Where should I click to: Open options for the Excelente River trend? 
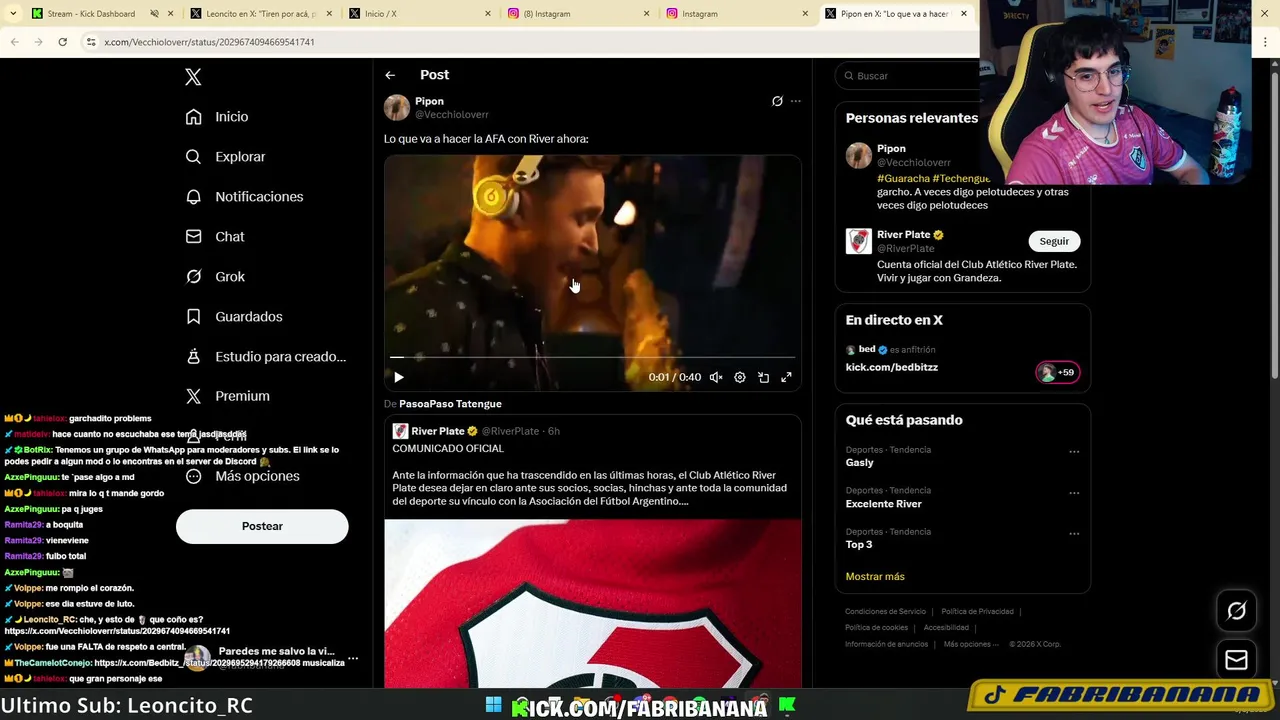(1074, 493)
